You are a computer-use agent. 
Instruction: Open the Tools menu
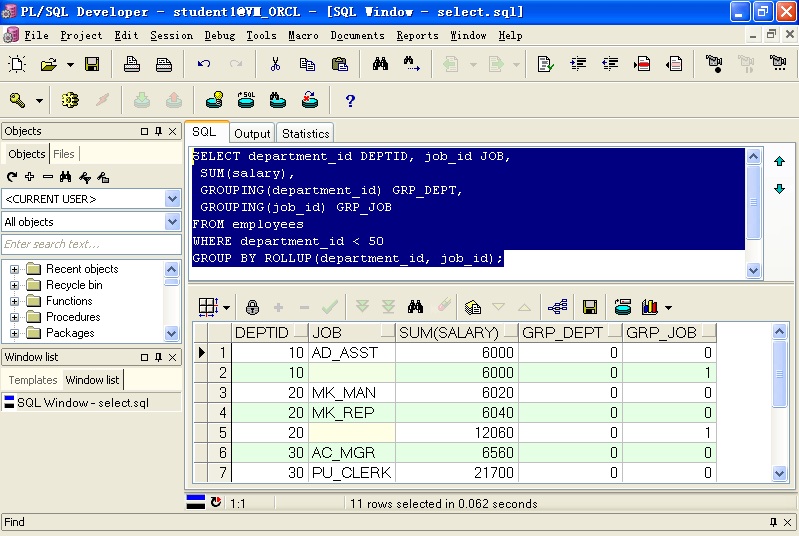click(261, 35)
